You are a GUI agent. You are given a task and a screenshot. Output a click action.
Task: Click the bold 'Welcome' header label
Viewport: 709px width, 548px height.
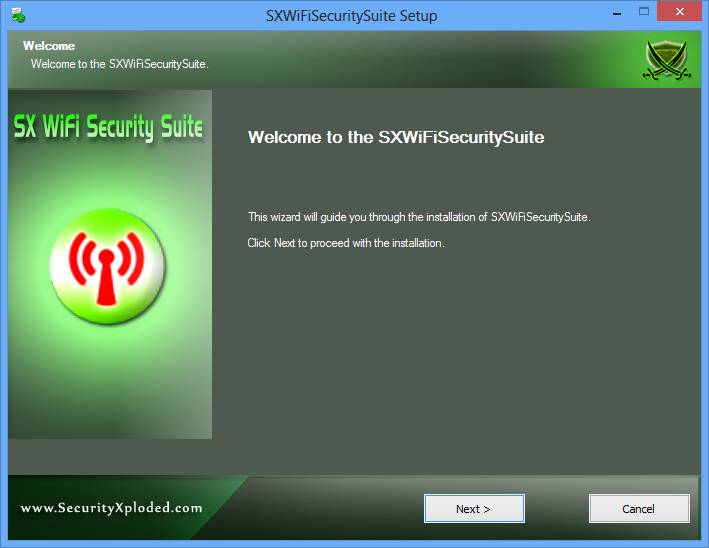(49, 46)
